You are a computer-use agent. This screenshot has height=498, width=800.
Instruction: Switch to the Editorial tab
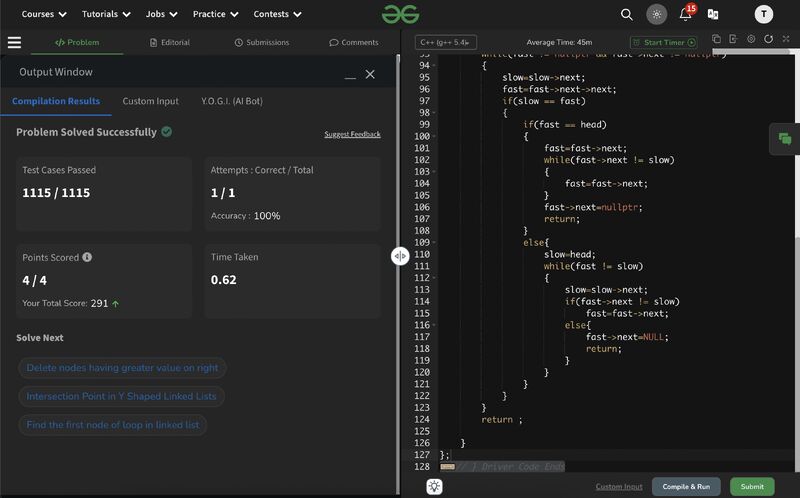pyautogui.click(x=167, y=42)
